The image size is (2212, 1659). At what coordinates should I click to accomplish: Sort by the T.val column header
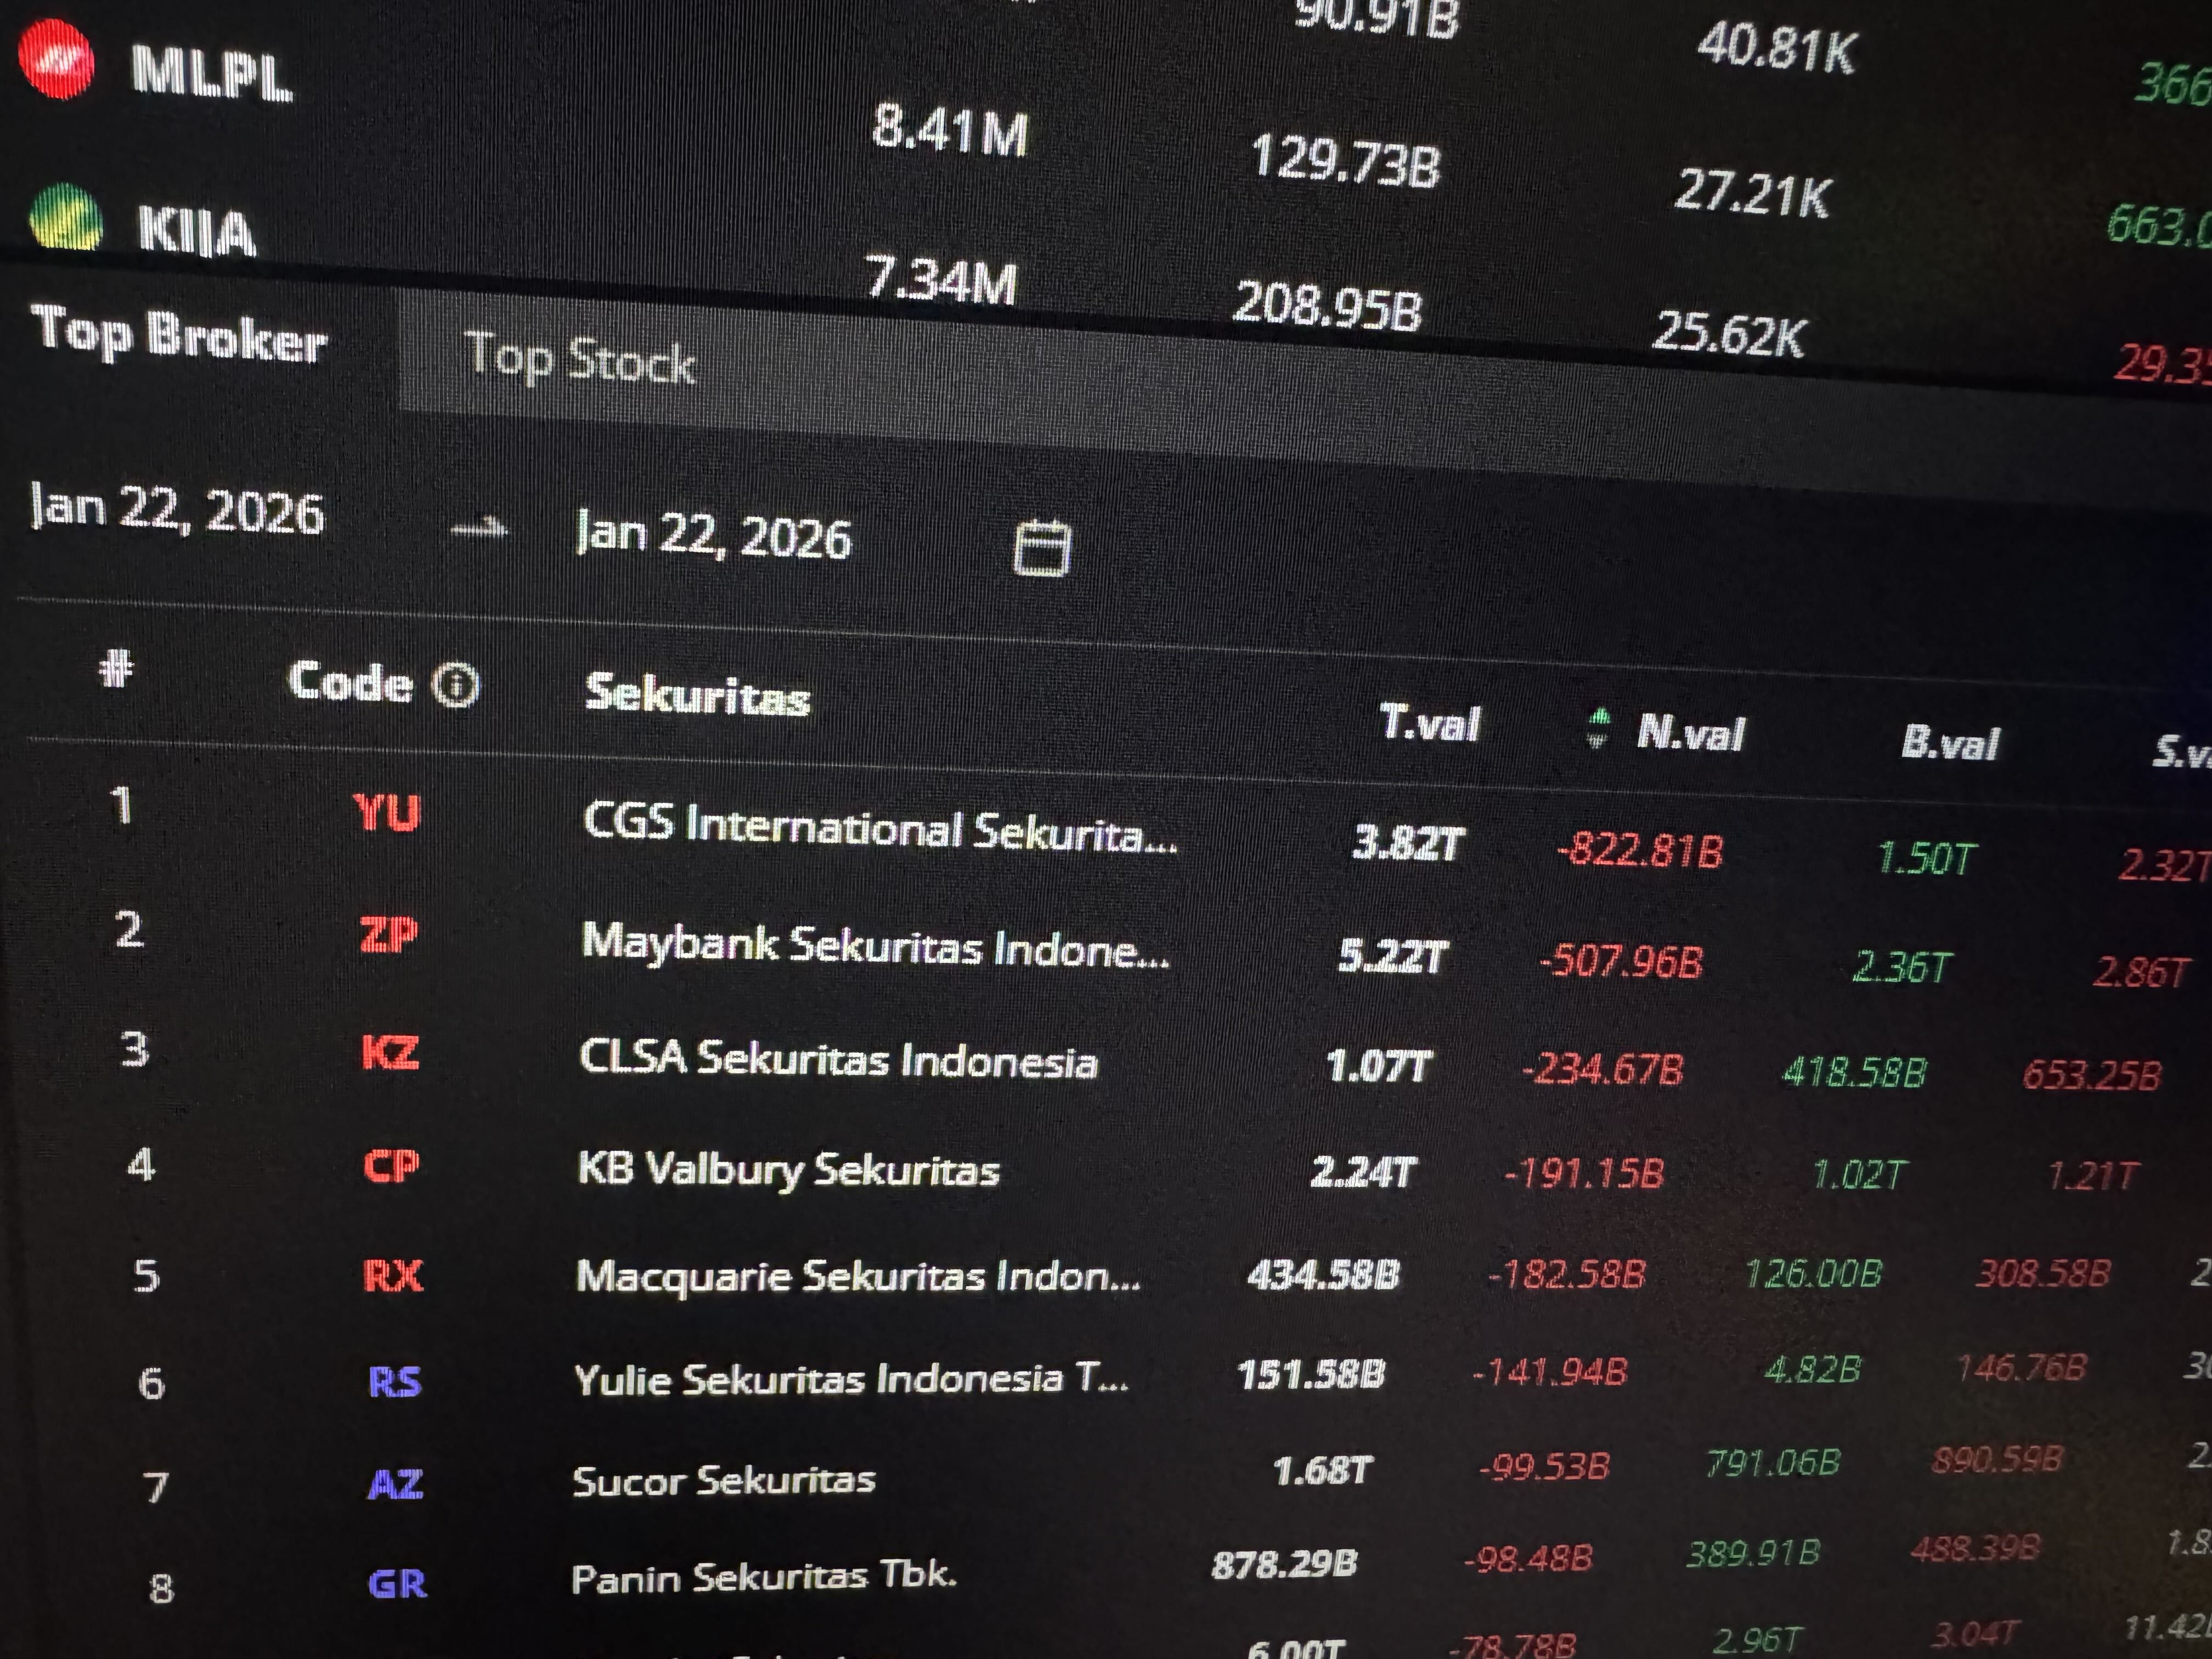(1429, 722)
